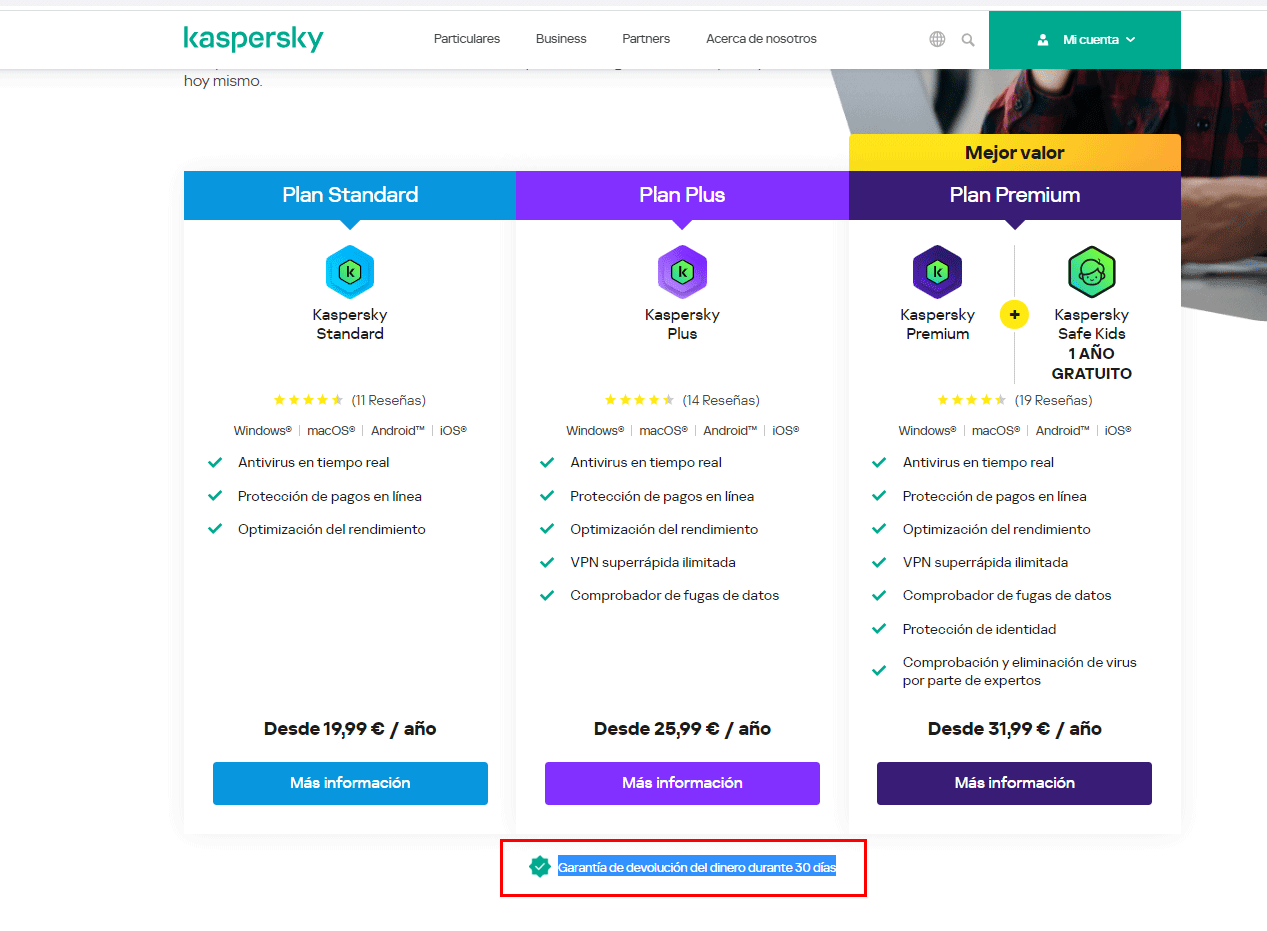
Task: Click the money-back guarantee badge icon
Action: pos(540,867)
